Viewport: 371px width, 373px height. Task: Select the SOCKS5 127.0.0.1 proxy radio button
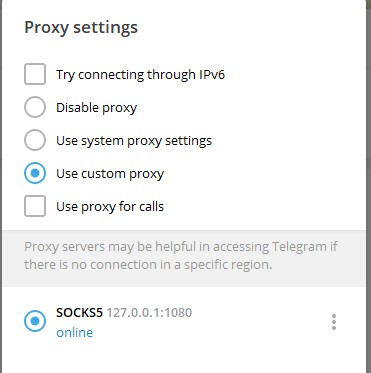[35, 321]
